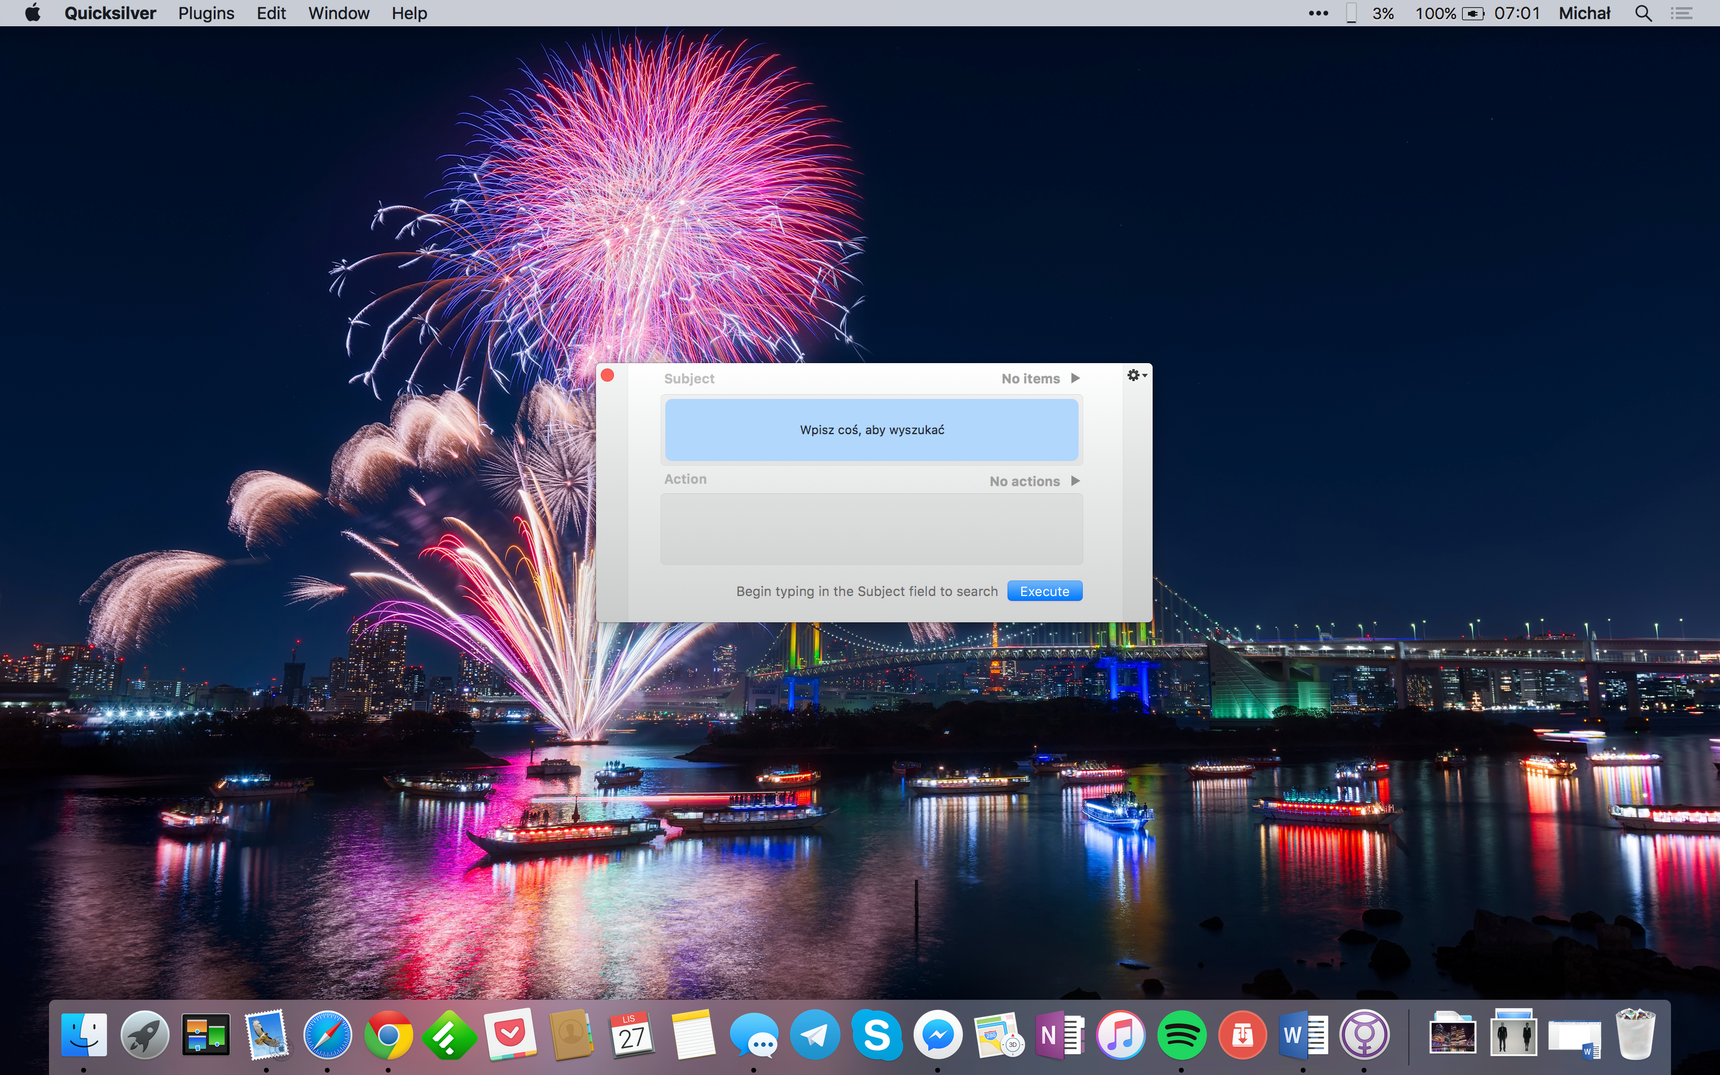Launch Microsoft Word from the Dock
This screenshot has width=1720, height=1075.
(1304, 1035)
